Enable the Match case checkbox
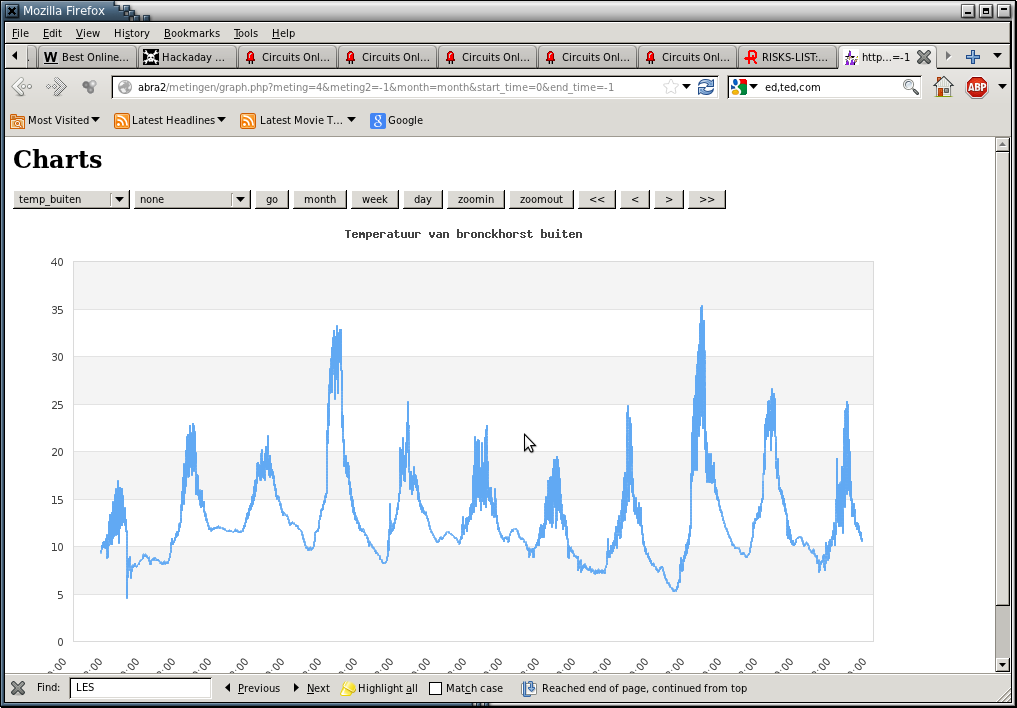Viewport: 1017px width, 708px height. coord(435,689)
